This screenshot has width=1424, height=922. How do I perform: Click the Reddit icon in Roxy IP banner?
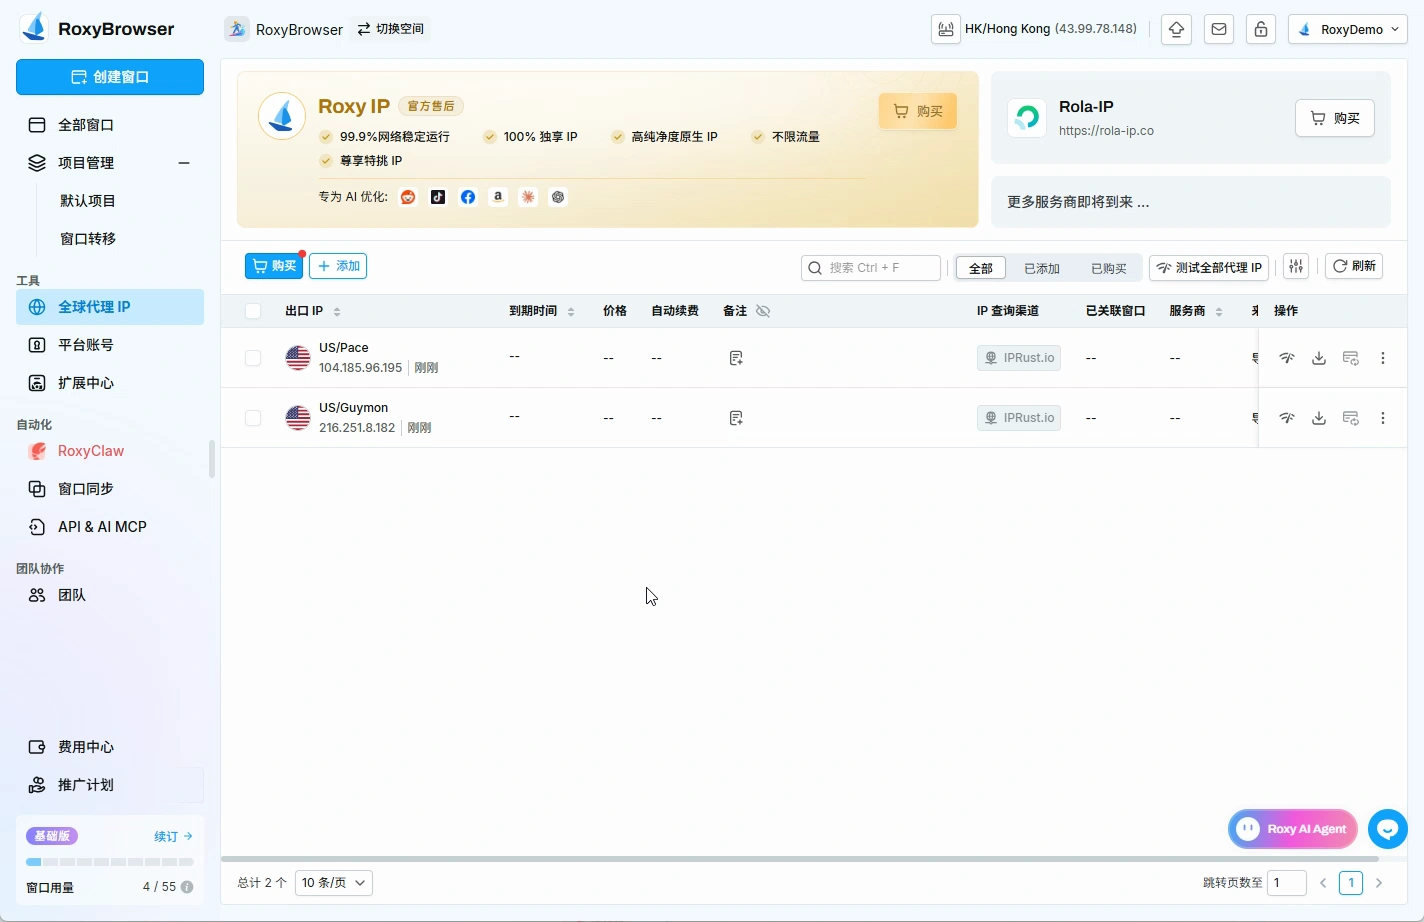click(408, 197)
